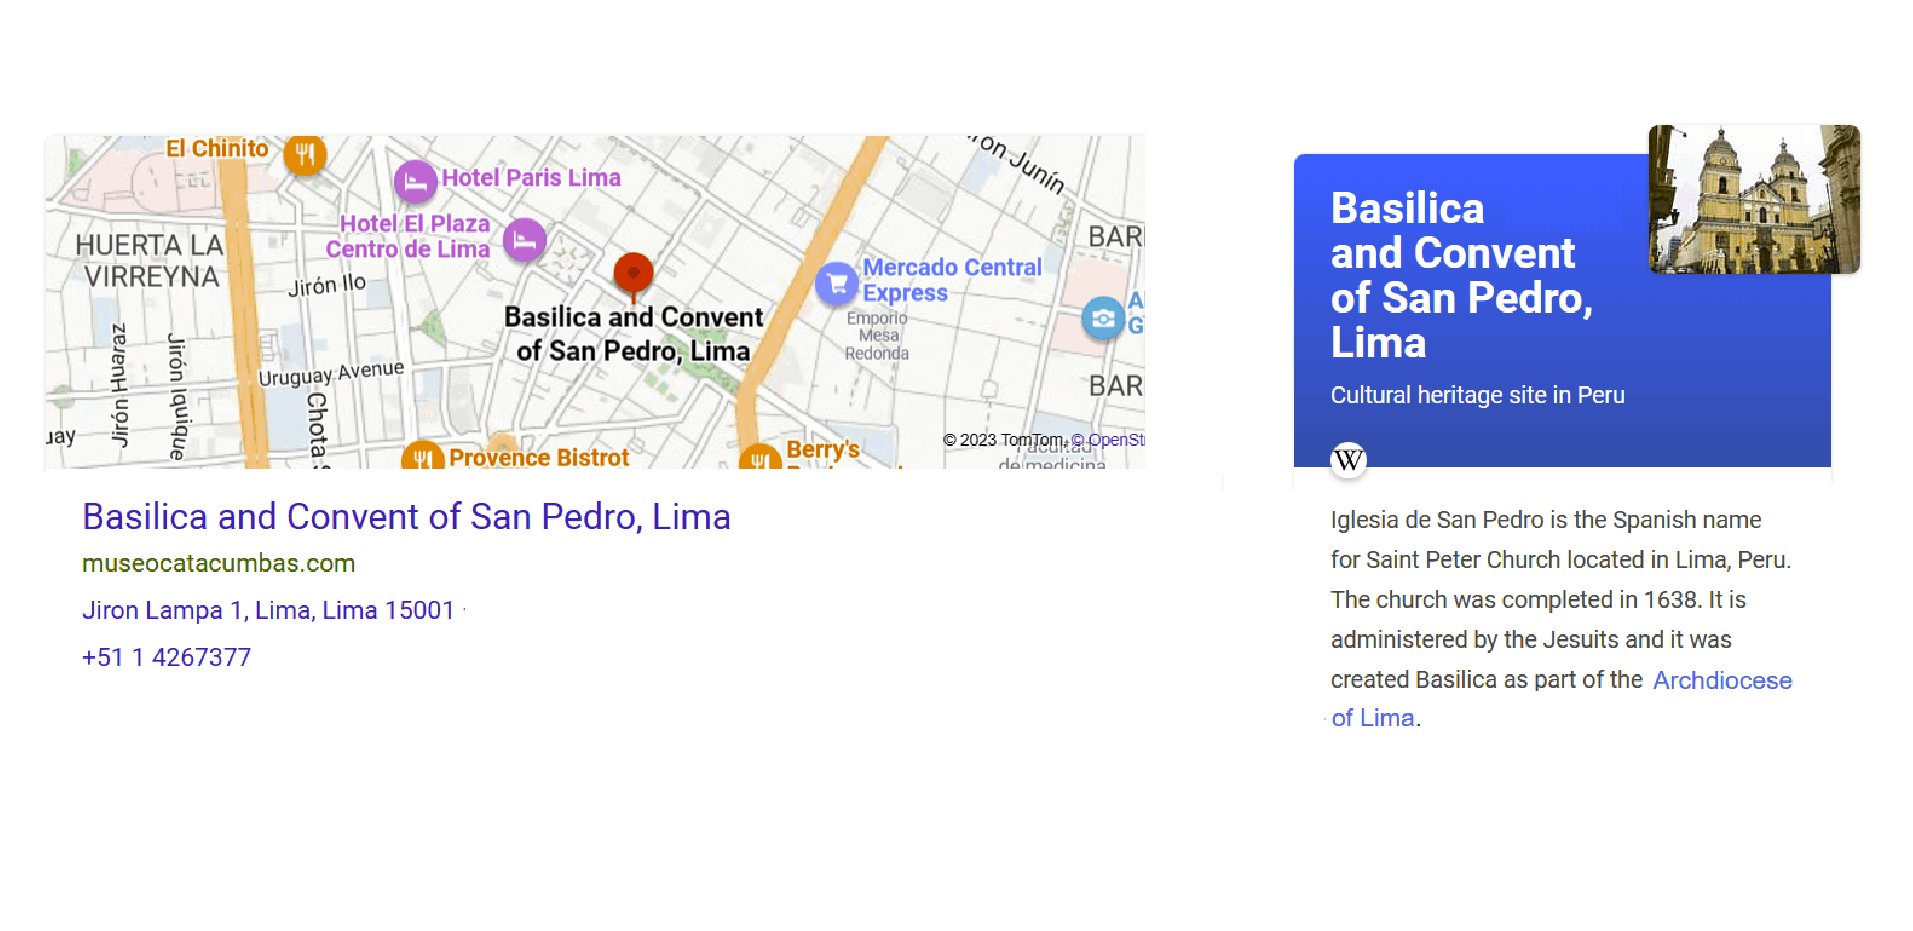The image size is (1913, 931).
Task: Select Hotel El Plaza Centro bed icon
Action: [x=524, y=240]
